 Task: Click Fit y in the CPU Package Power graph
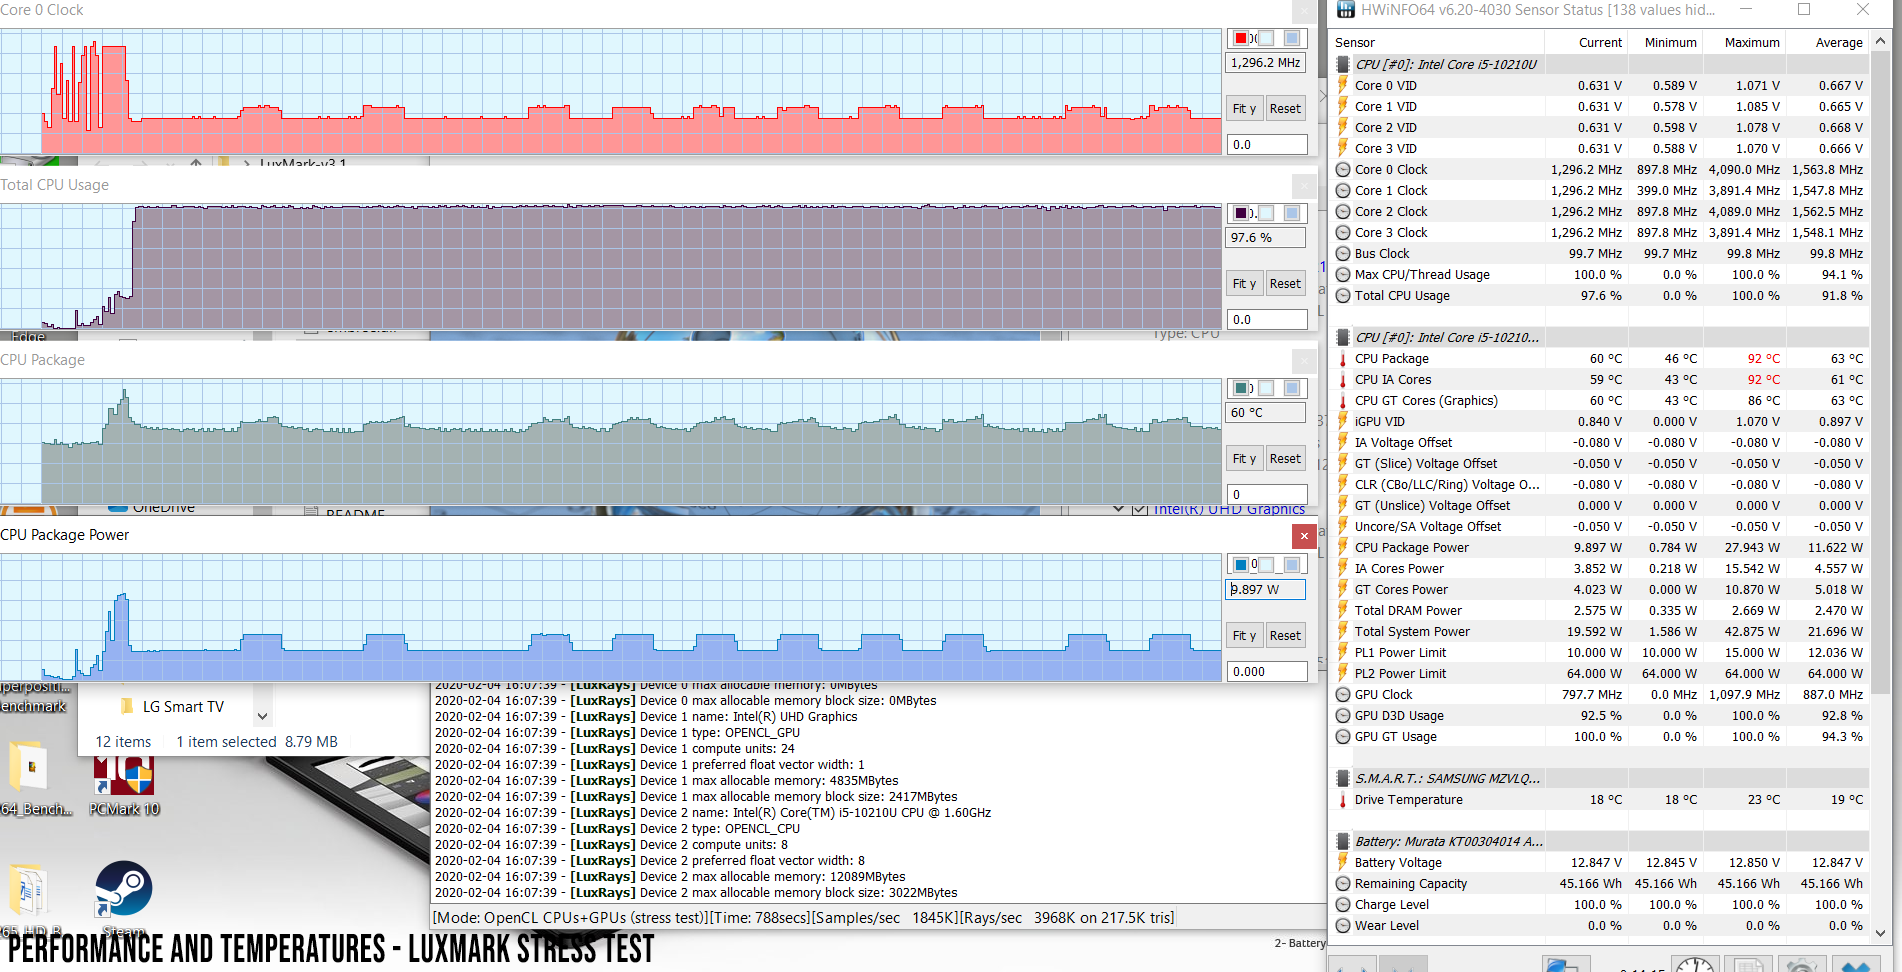[x=1244, y=636]
